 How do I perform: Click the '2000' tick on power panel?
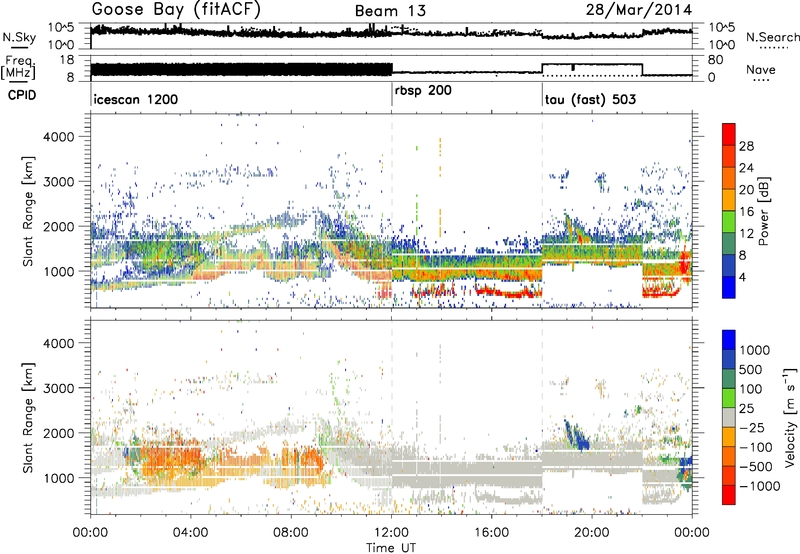[61, 226]
